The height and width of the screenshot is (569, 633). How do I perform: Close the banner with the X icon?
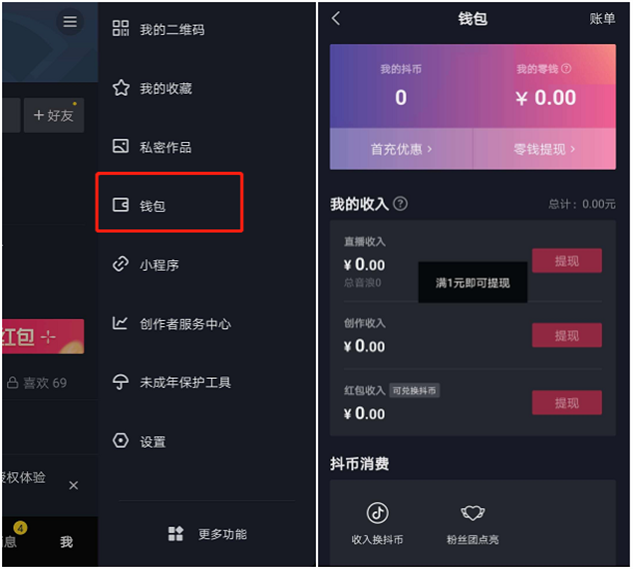(x=73, y=485)
